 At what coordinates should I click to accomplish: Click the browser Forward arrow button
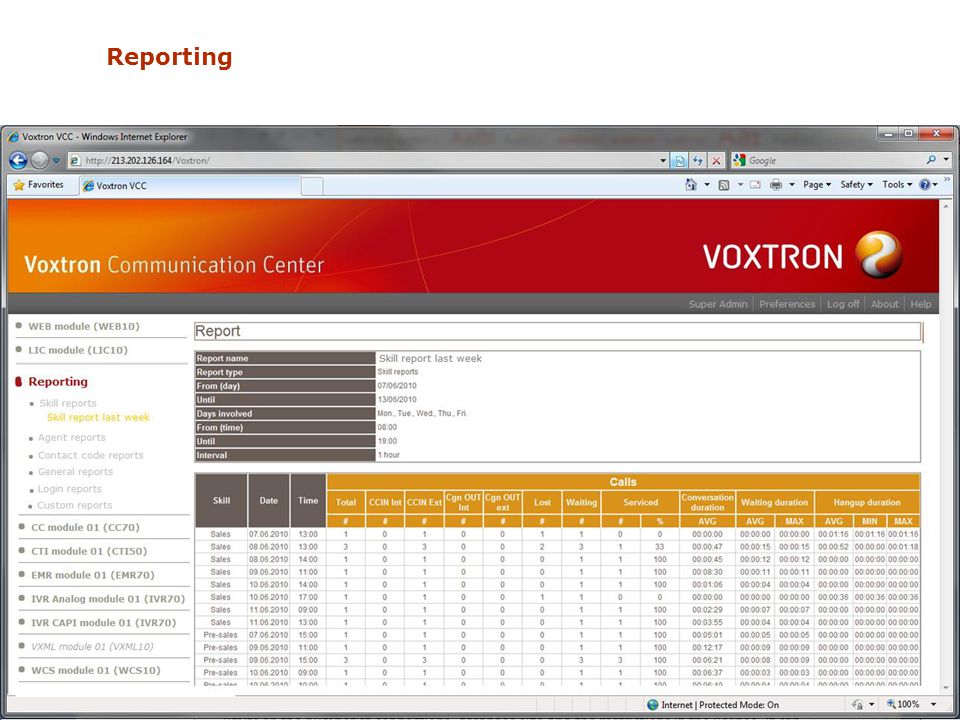pyautogui.click(x=39, y=160)
